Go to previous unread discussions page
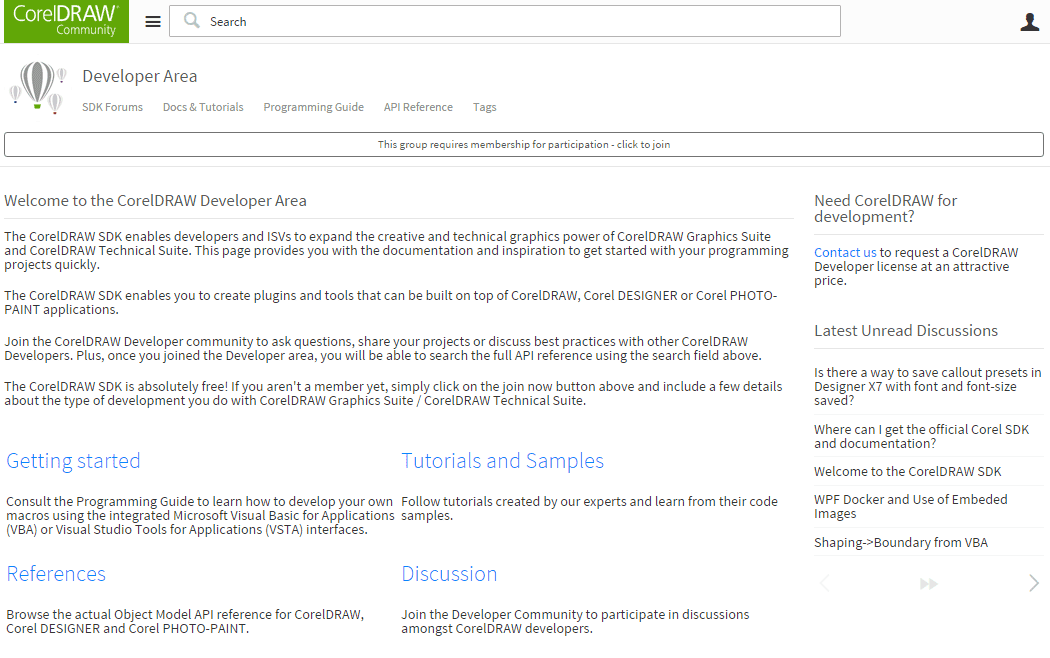Viewport: 1050px width, 658px height. (x=824, y=583)
